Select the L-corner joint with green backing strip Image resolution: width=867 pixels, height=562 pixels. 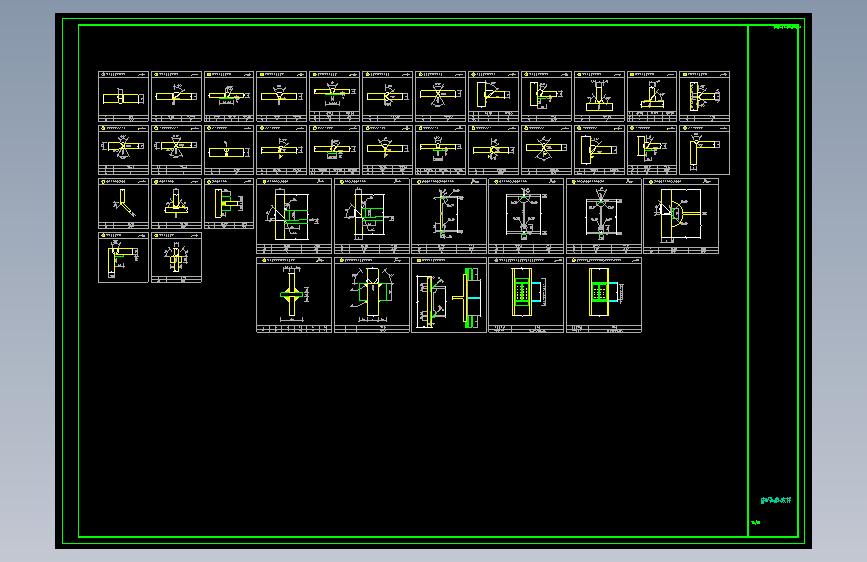123,258
